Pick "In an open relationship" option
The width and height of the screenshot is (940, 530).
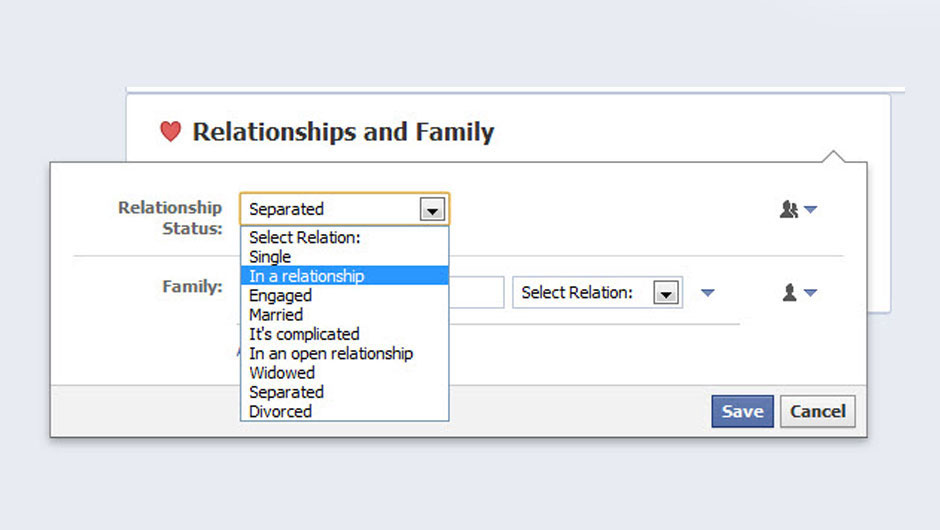[x=331, y=353]
